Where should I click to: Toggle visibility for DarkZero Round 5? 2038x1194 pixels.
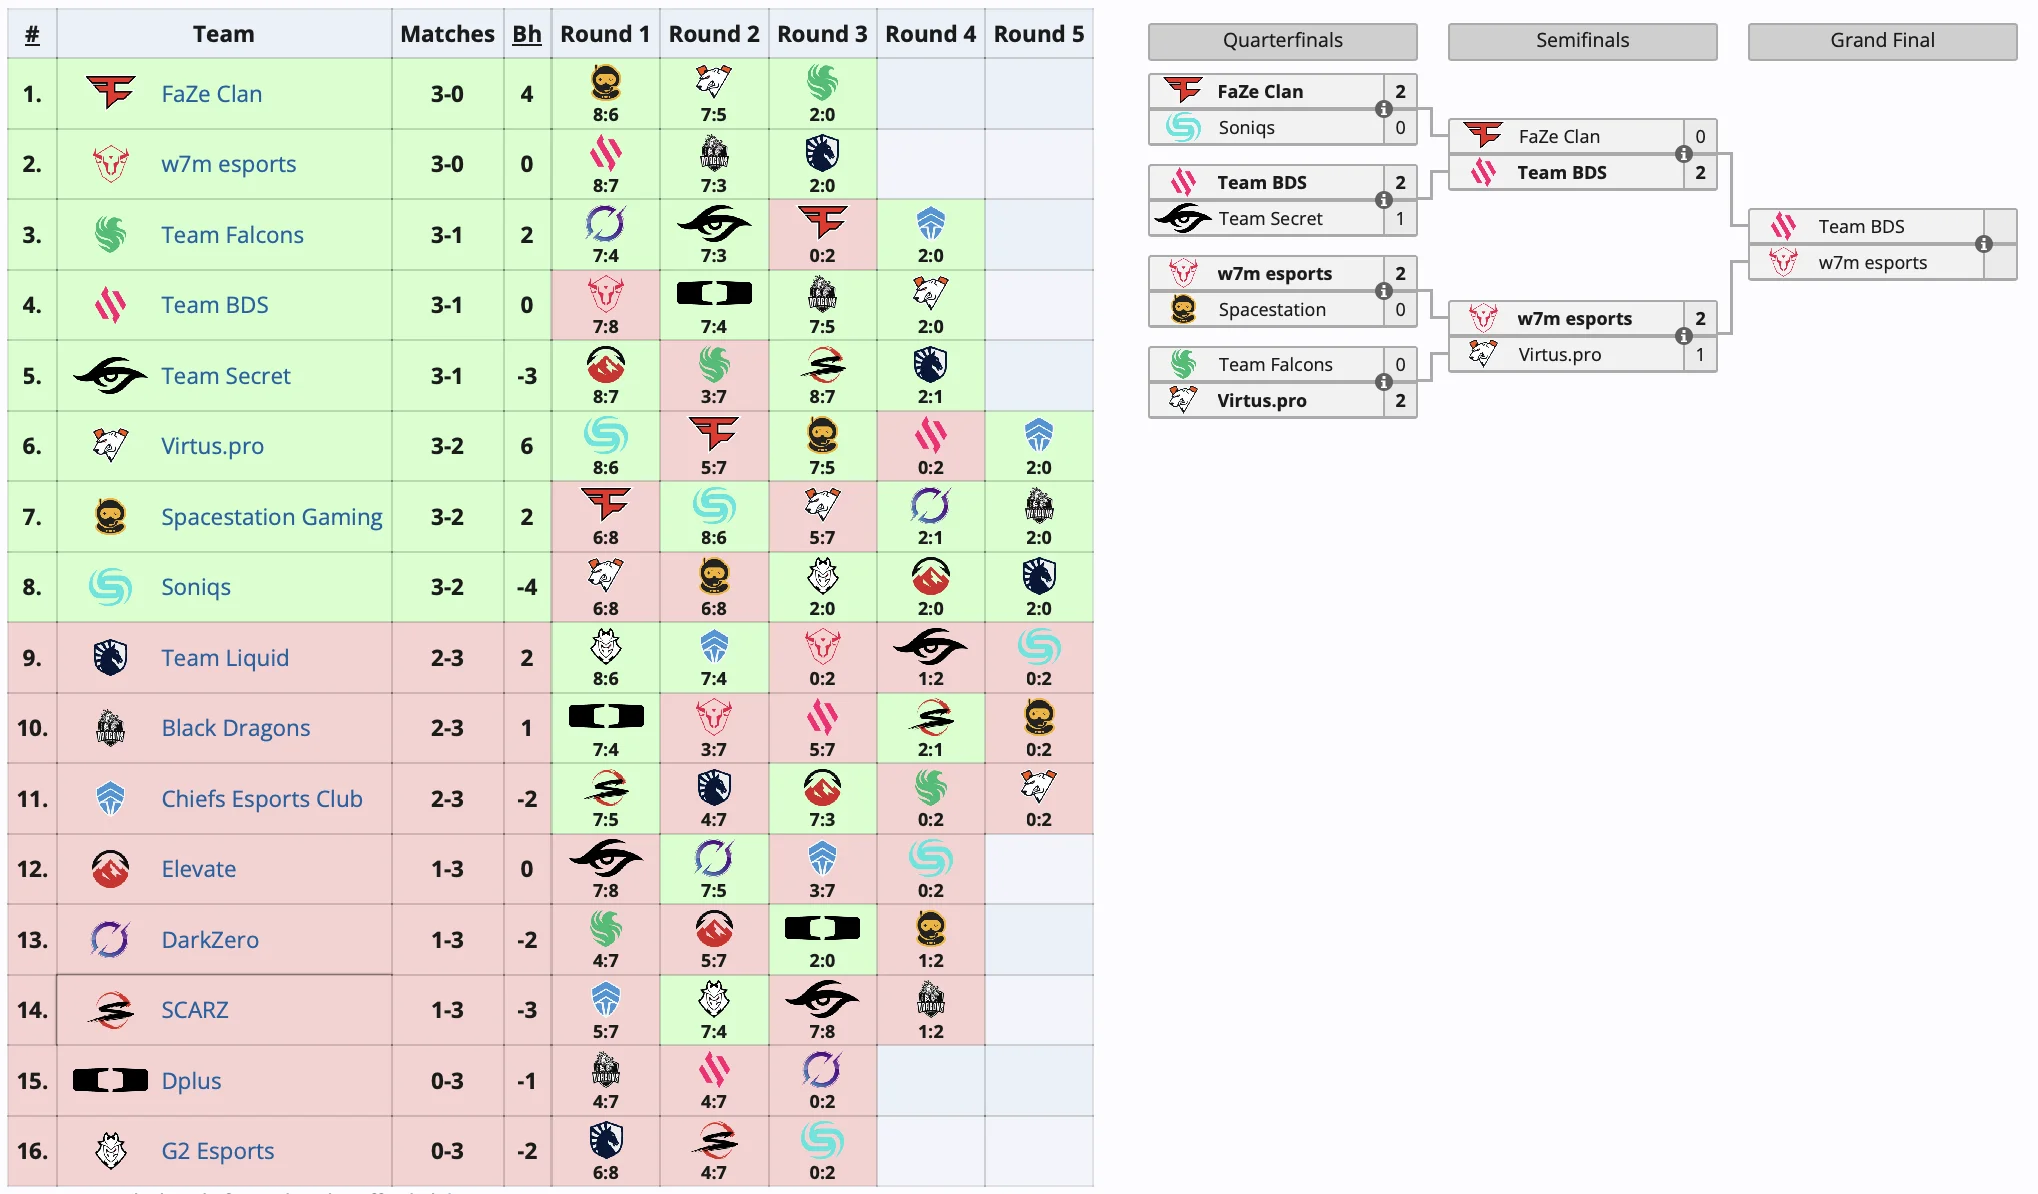[1037, 942]
